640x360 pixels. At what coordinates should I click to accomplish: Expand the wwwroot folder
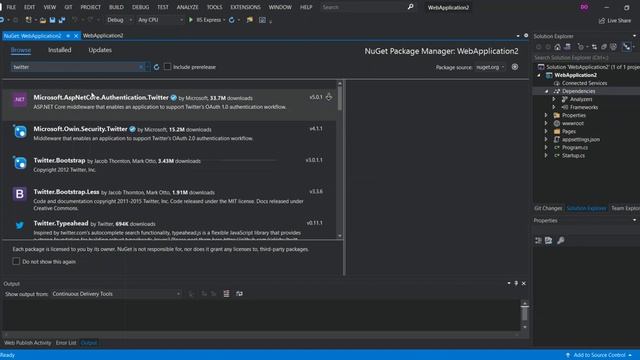pos(546,123)
